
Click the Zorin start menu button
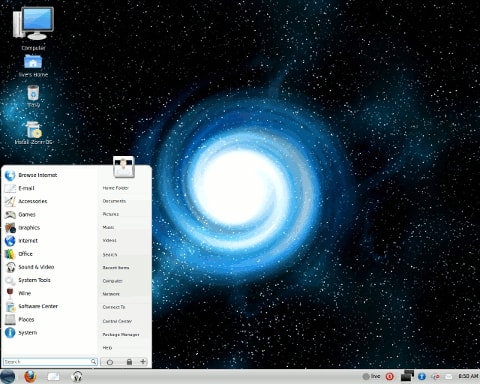pyautogui.click(x=8, y=377)
